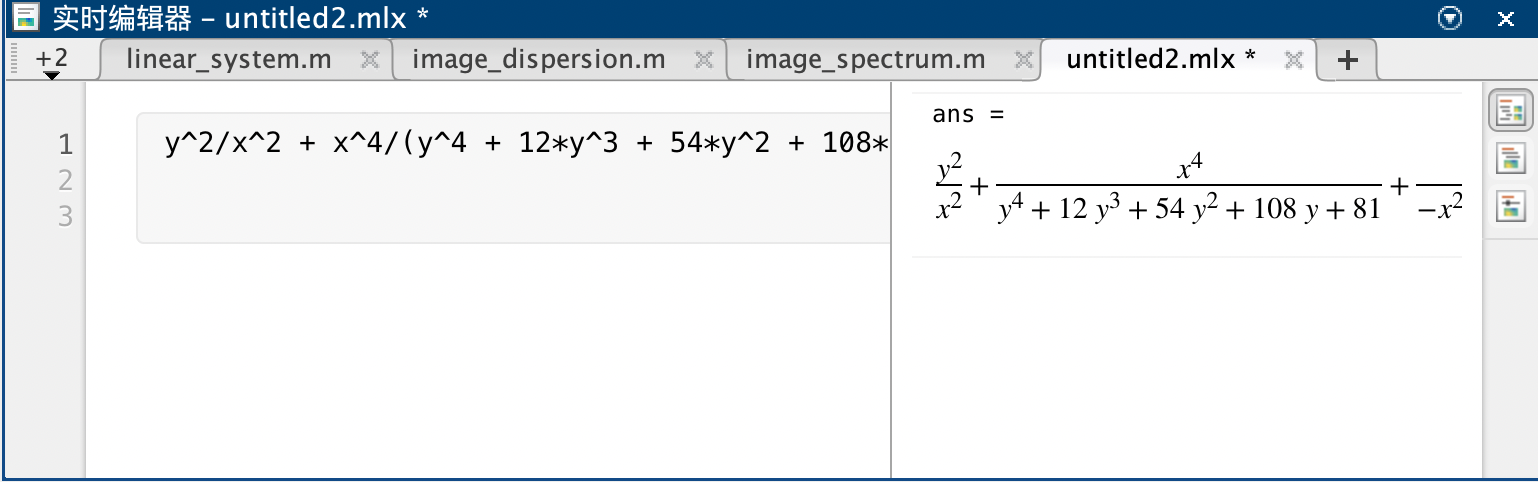The width and height of the screenshot is (1538, 482).
Task: Close the linear_system.m tab
Action: (x=370, y=60)
